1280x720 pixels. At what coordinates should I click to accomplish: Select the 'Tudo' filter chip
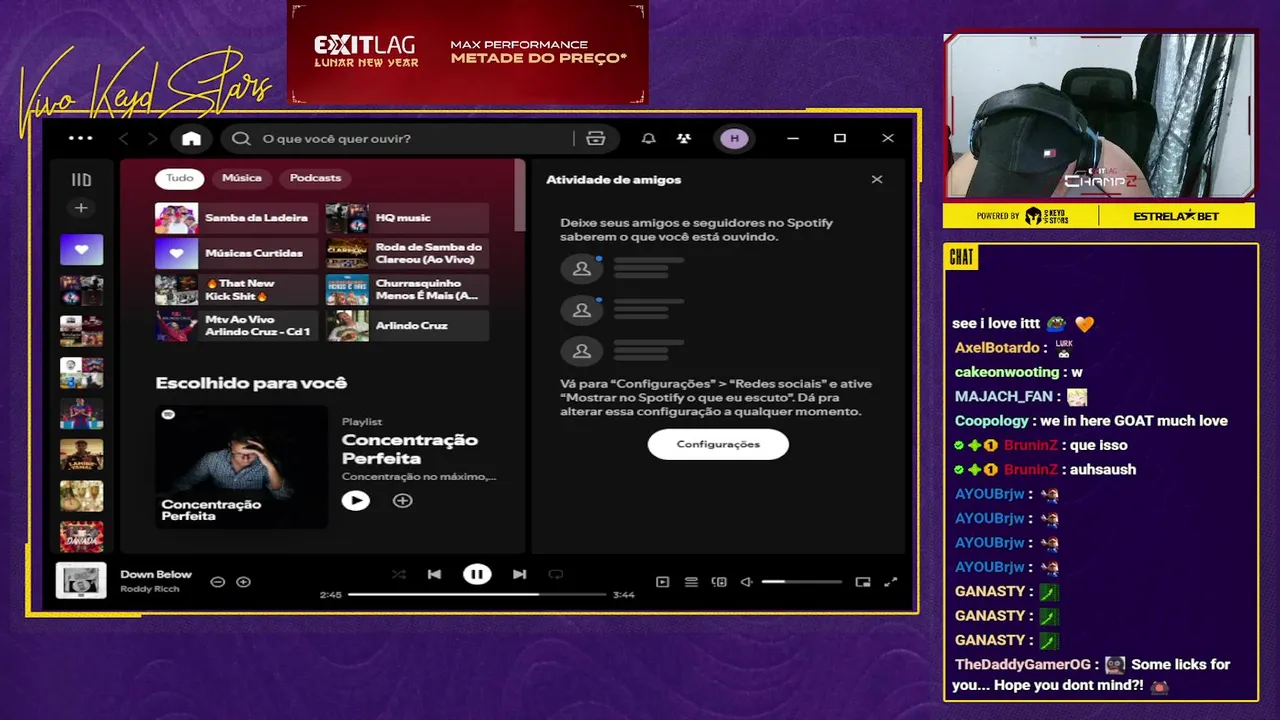[180, 178]
